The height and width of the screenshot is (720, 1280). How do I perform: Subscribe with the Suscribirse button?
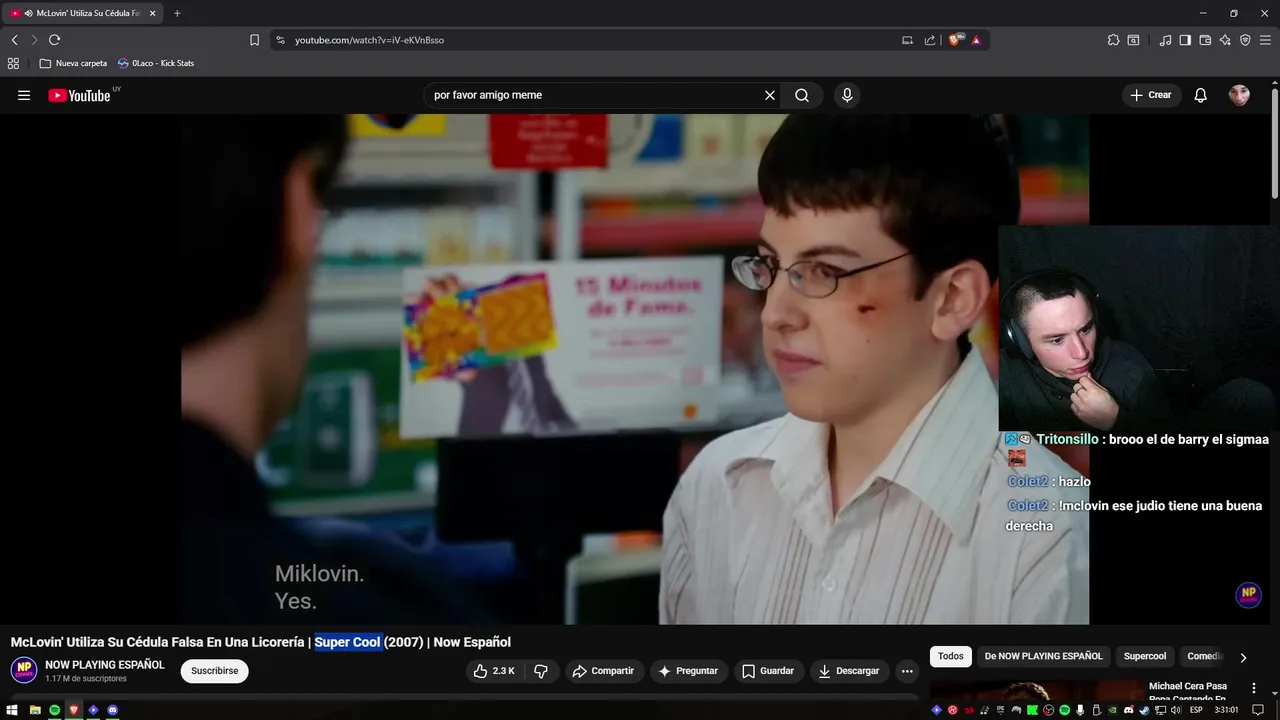[215, 671]
